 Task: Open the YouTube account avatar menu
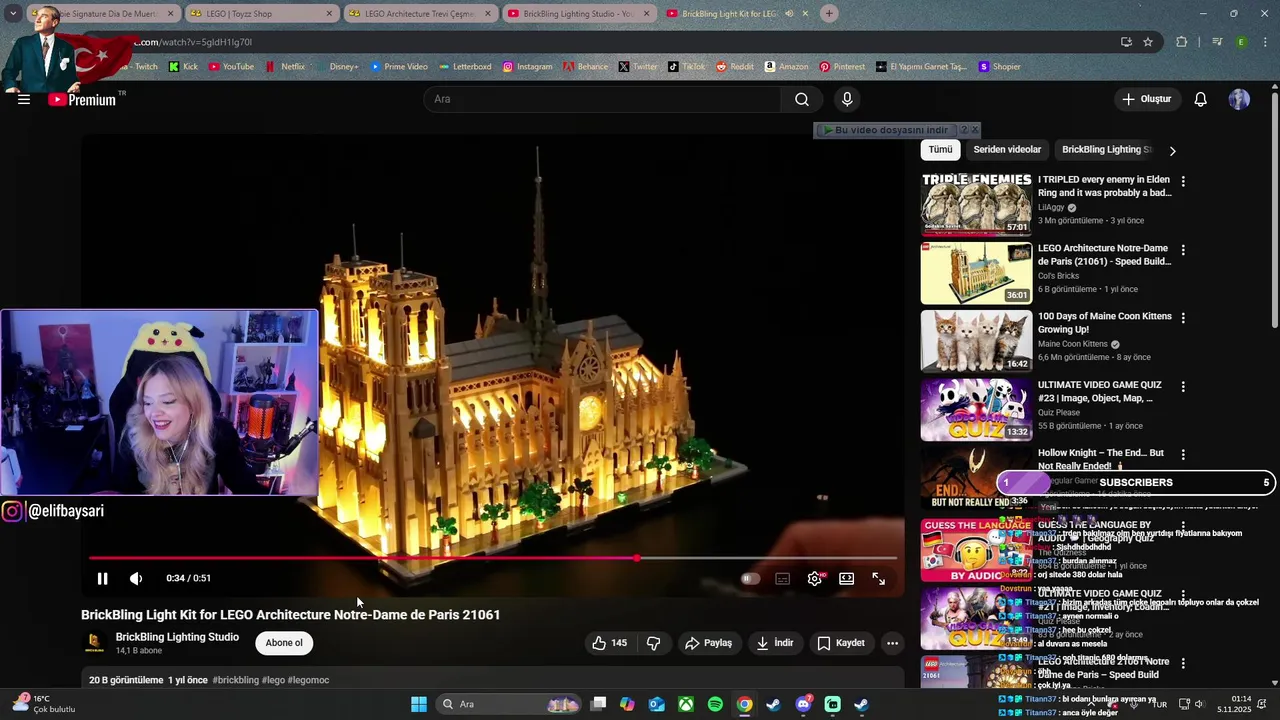click(x=1239, y=99)
